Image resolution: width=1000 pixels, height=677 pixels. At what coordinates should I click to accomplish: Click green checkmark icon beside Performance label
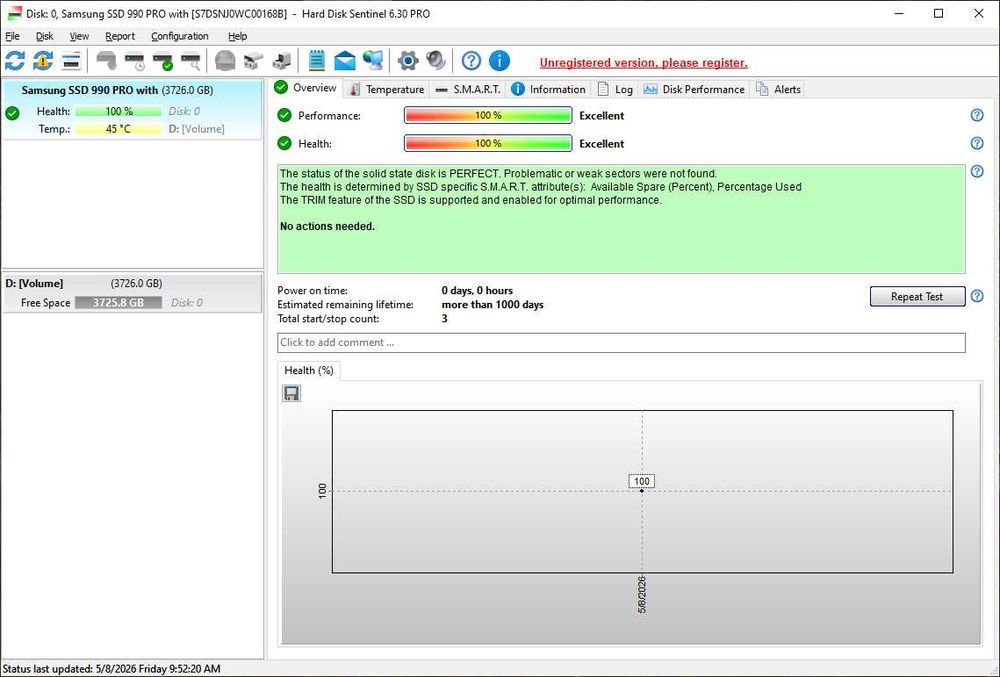[x=284, y=115]
